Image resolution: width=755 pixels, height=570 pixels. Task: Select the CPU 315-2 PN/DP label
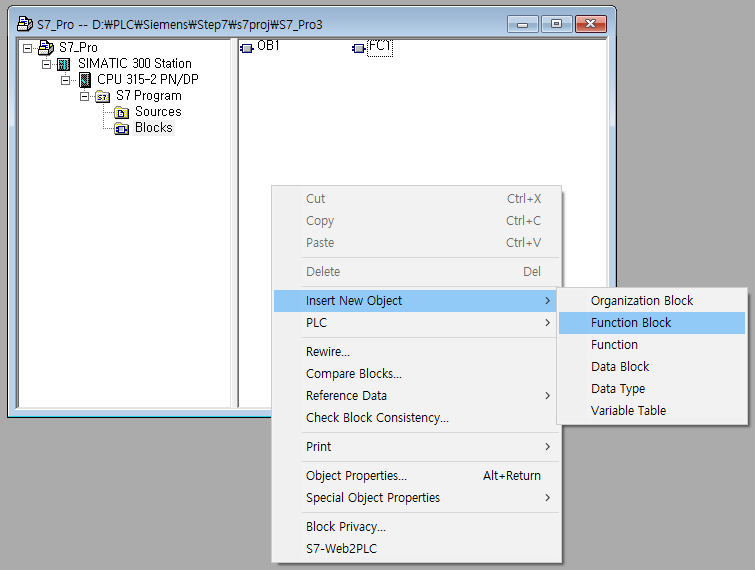tap(148, 79)
